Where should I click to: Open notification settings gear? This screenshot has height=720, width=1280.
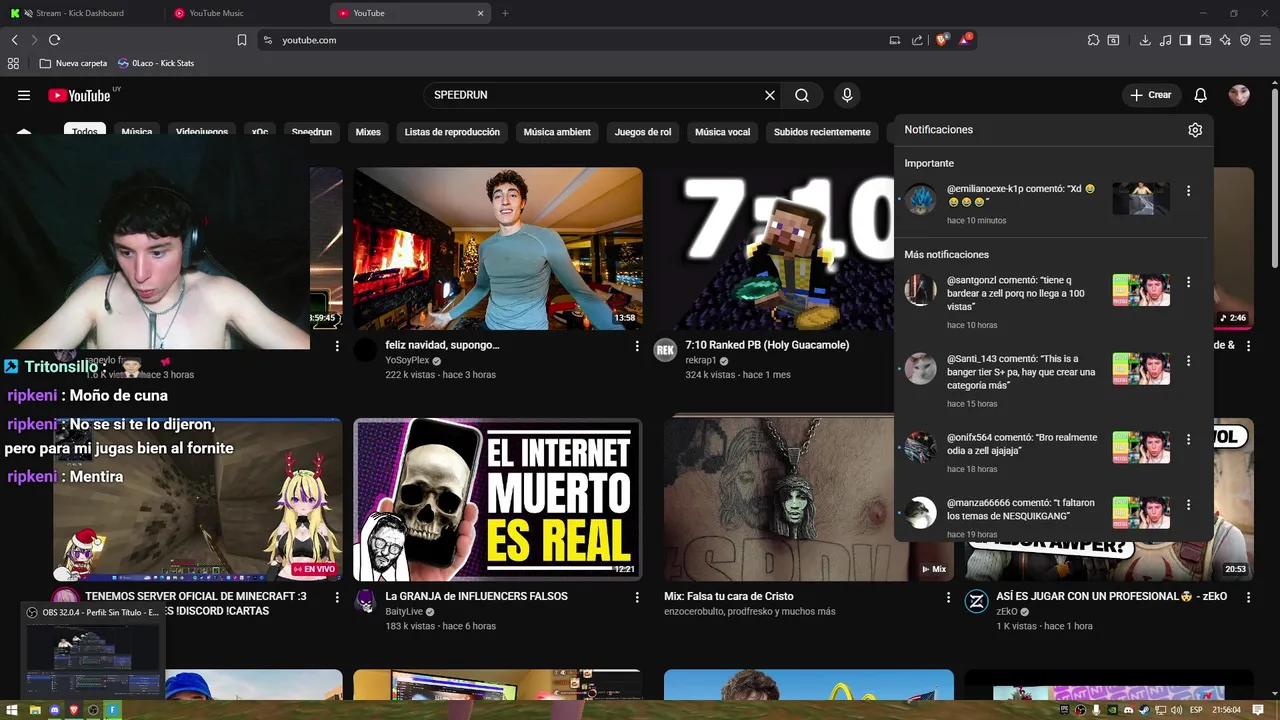pyautogui.click(x=1195, y=130)
